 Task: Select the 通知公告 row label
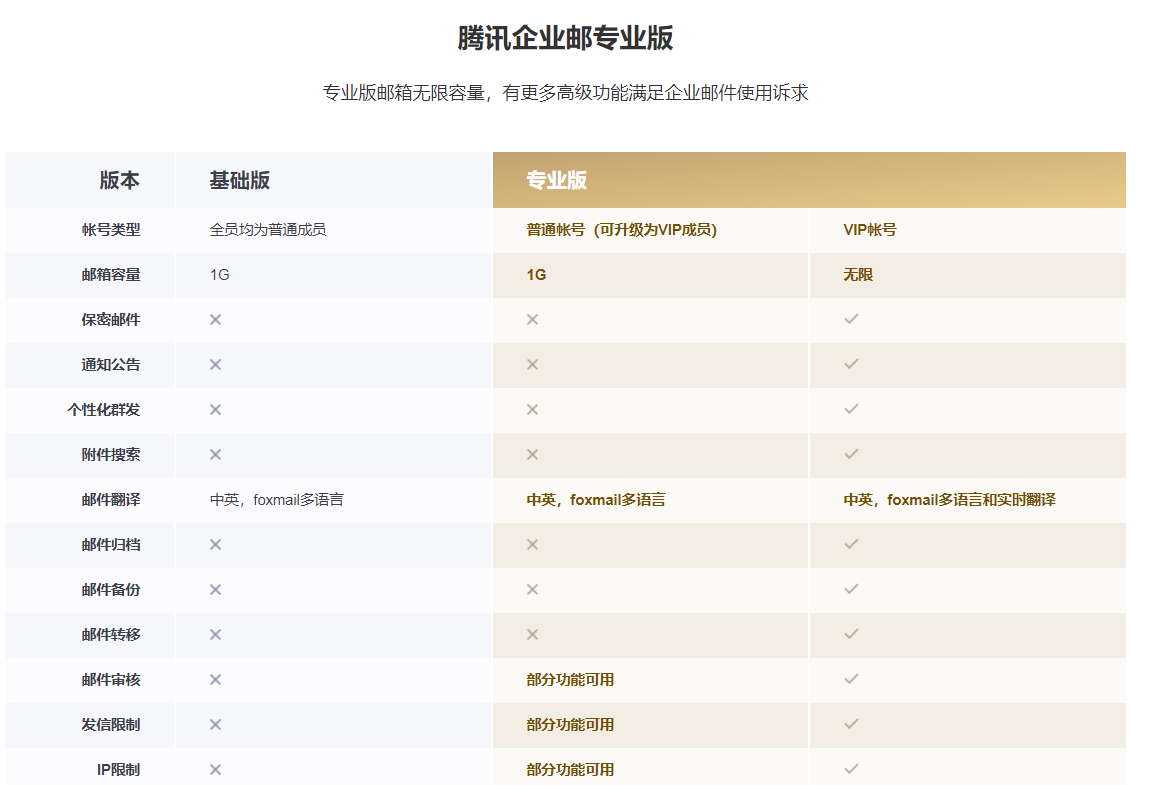click(x=111, y=365)
